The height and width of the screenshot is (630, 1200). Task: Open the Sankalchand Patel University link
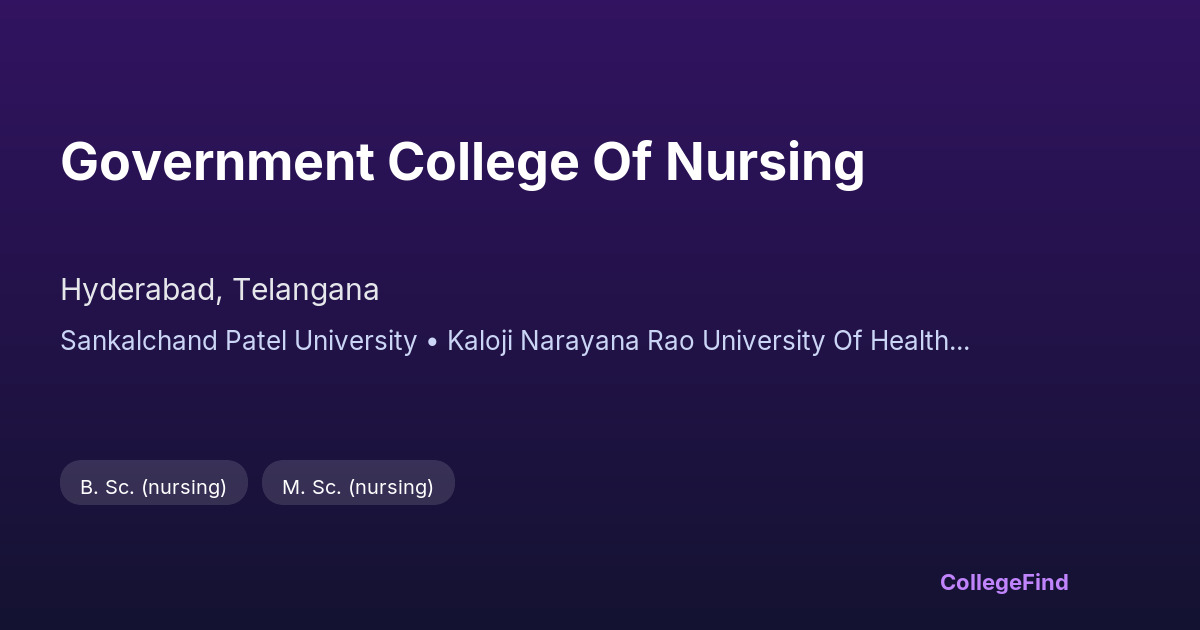[238, 341]
